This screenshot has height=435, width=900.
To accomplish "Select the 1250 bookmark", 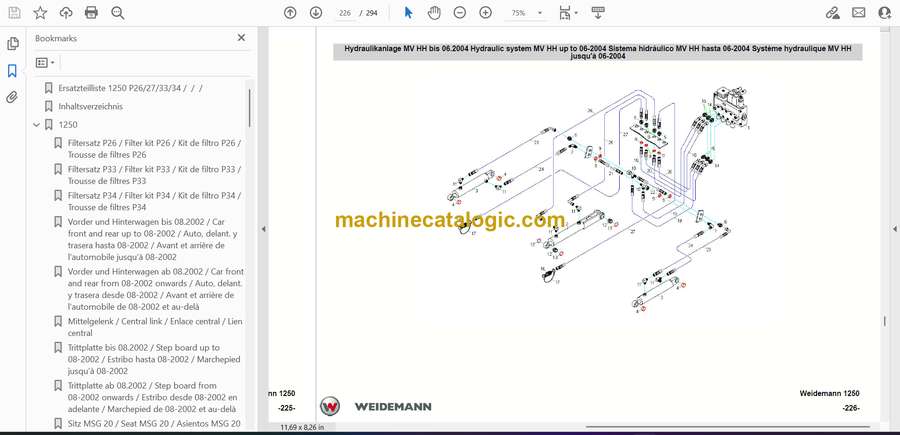I will click(68, 125).
